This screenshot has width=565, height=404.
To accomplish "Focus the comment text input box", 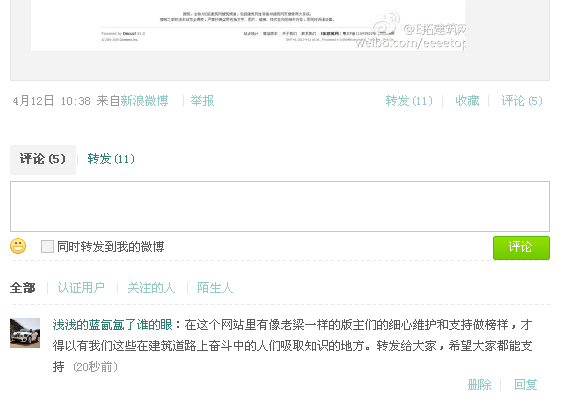I will coord(280,207).
